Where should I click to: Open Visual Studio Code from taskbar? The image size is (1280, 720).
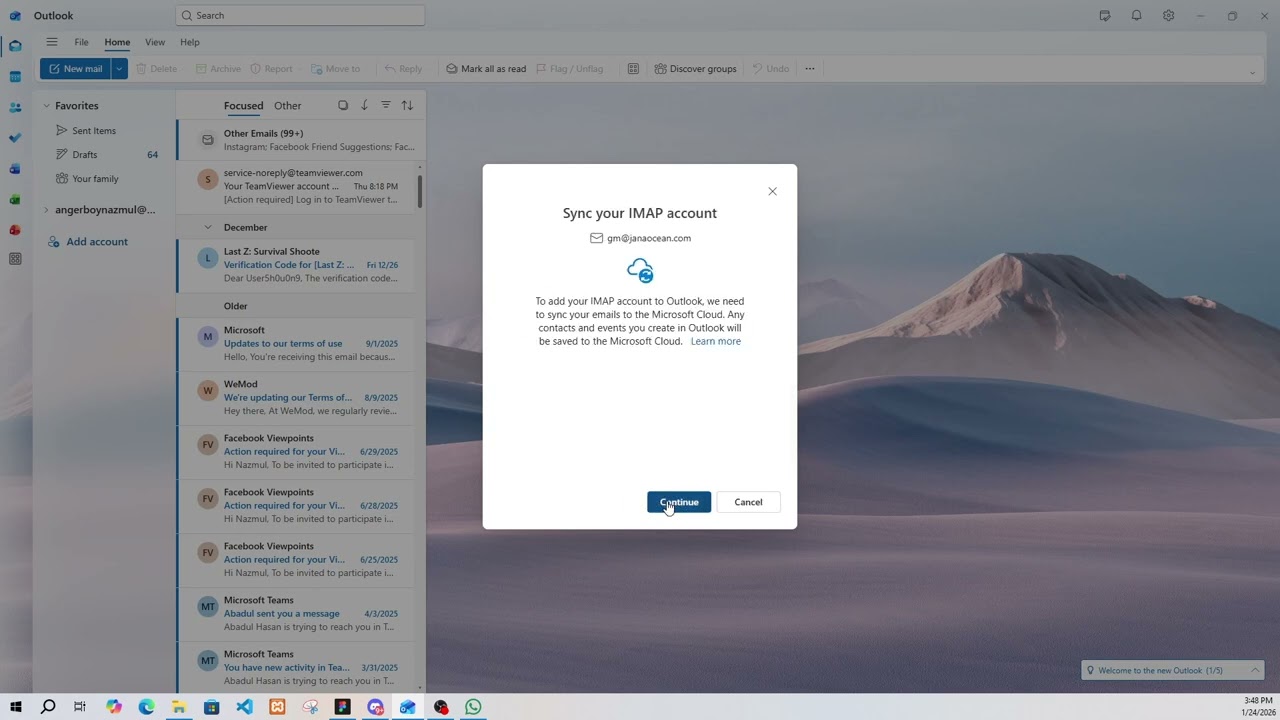coord(245,707)
